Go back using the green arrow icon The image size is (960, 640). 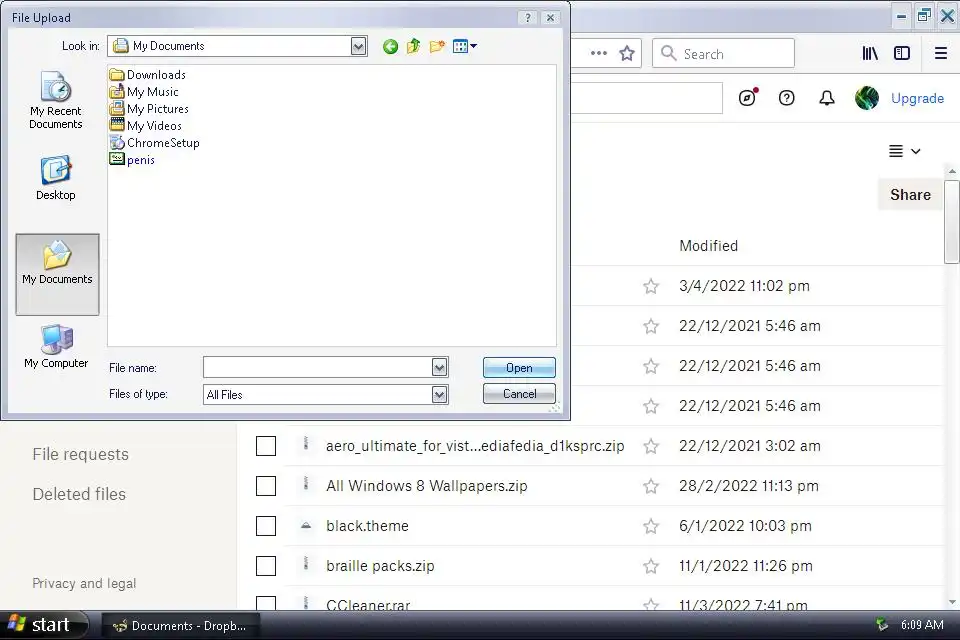pos(390,47)
